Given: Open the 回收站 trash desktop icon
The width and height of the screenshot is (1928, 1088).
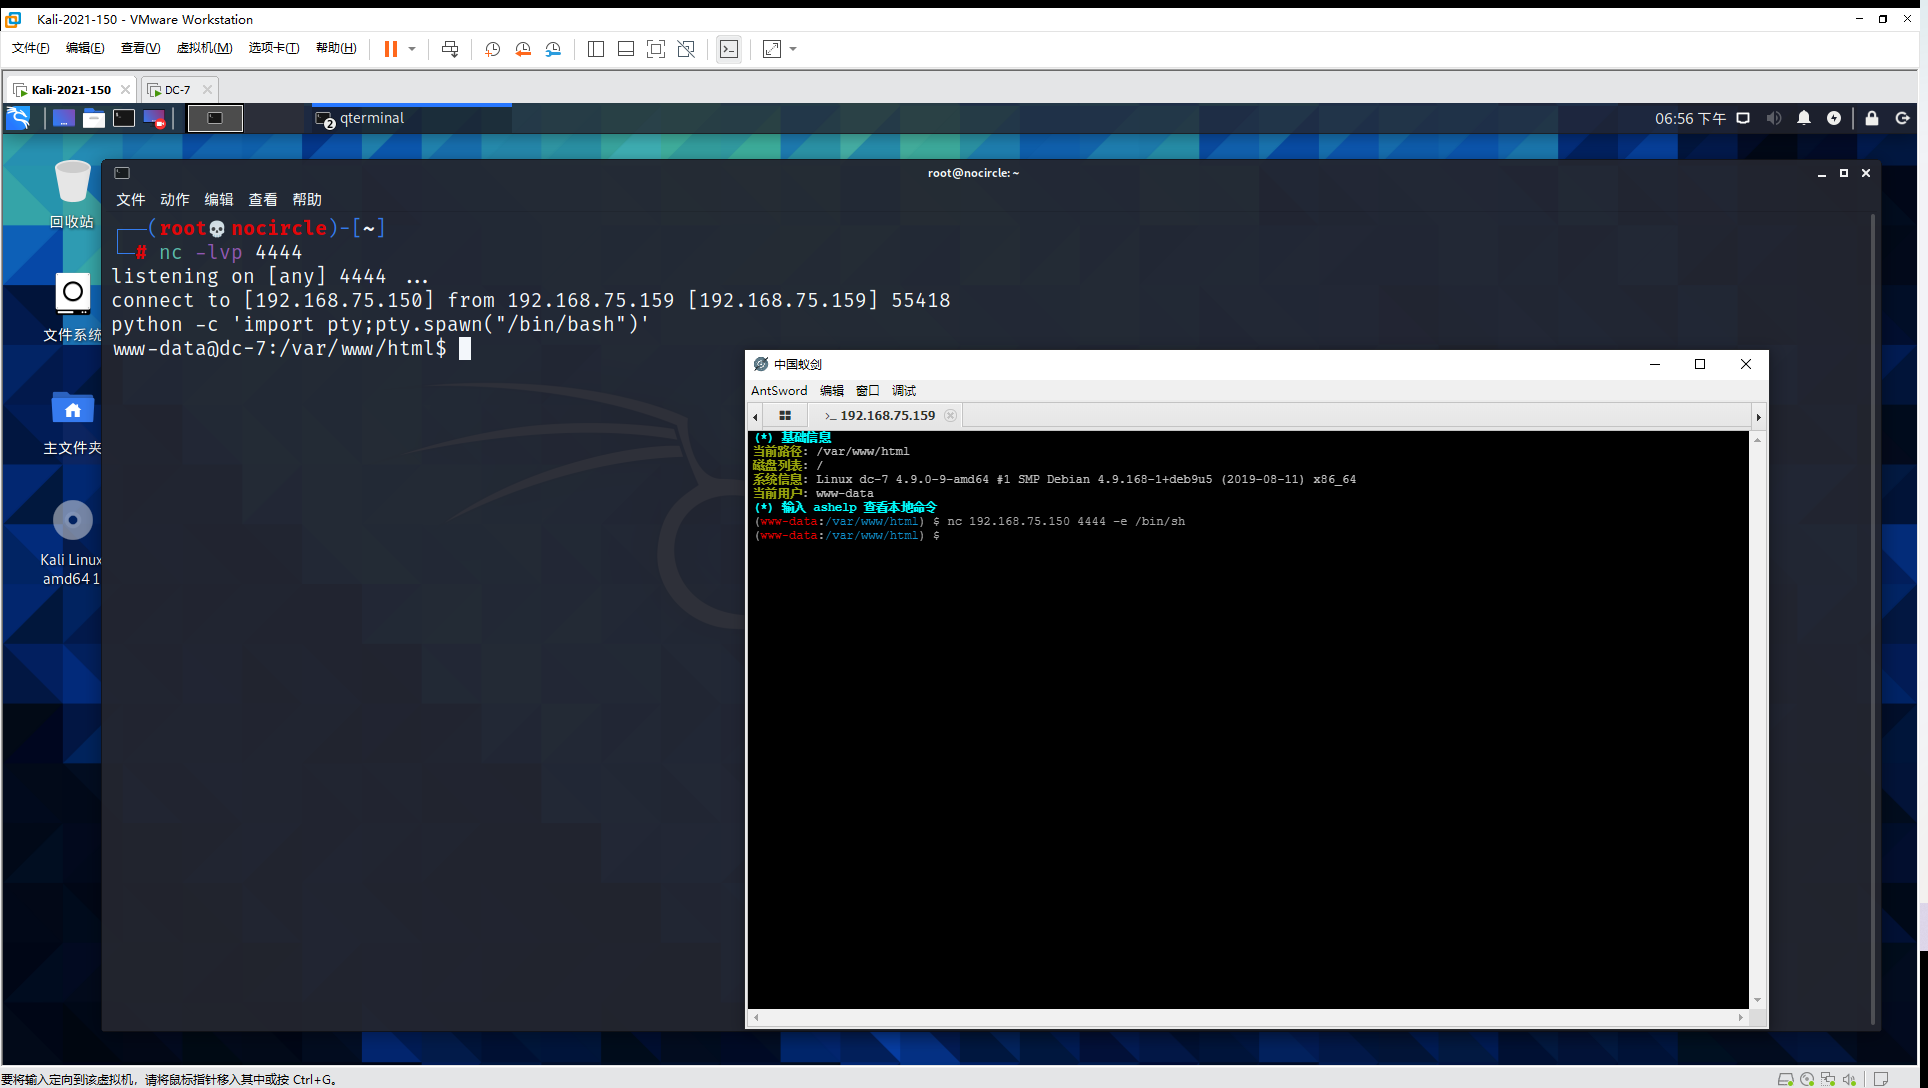Looking at the screenshot, I should (72, 194).
